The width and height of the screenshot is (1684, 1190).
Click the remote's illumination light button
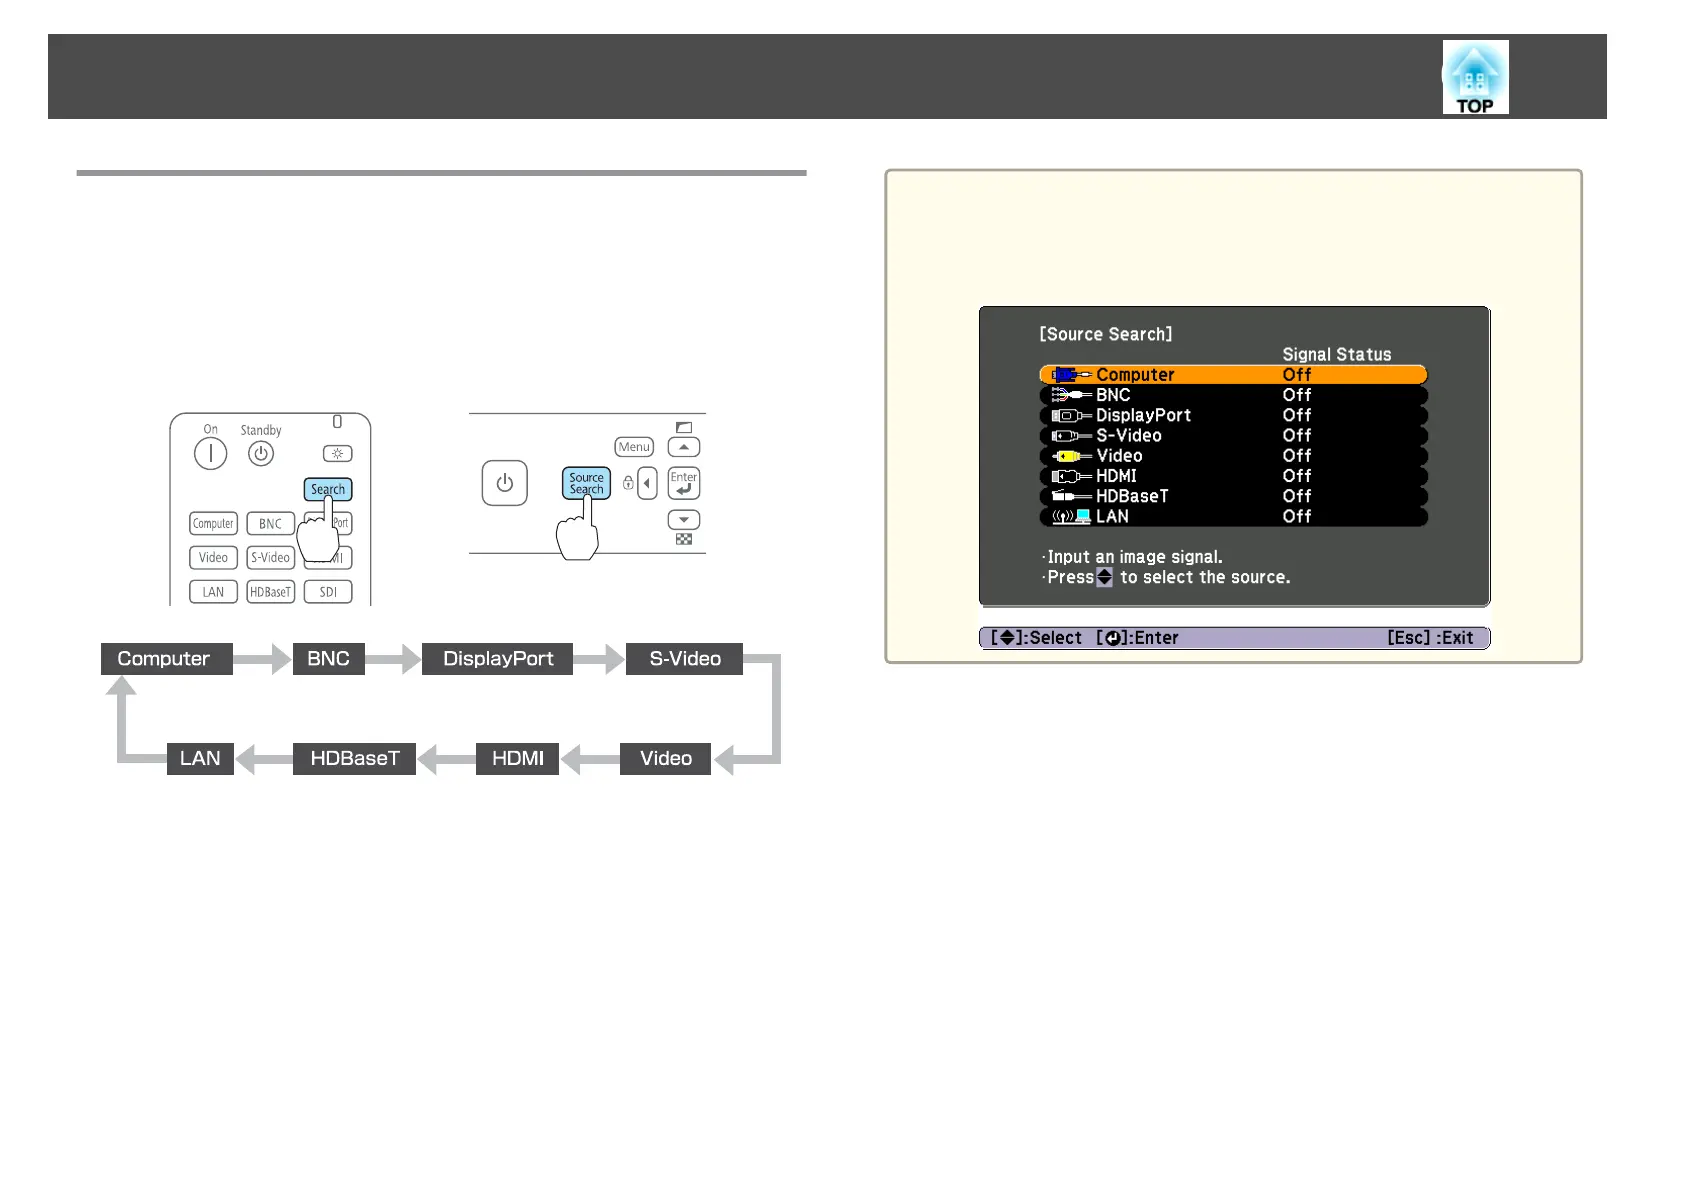[337, 454]
